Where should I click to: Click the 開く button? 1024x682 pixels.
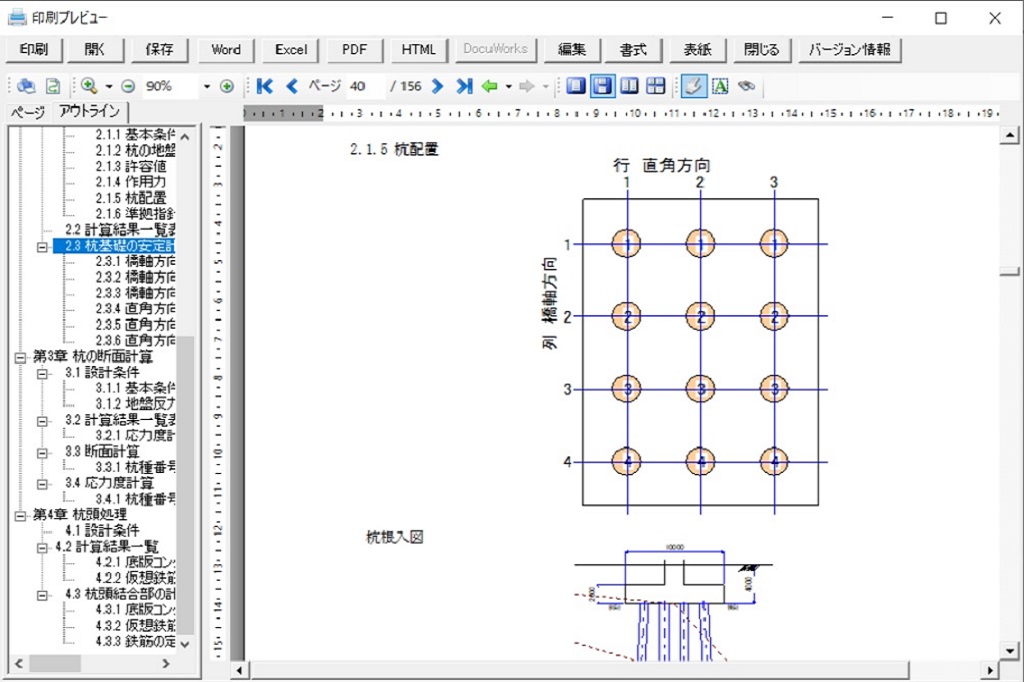tap(95, 50)
